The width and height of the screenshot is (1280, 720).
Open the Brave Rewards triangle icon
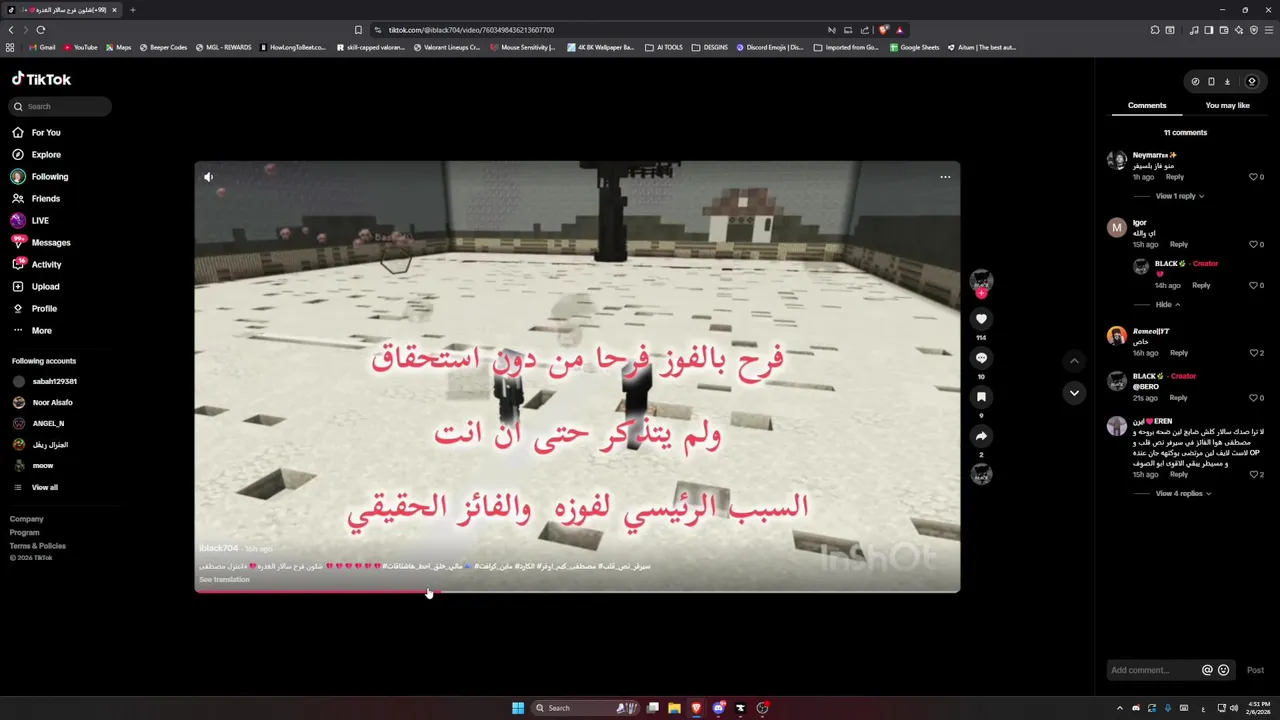click(x=899, y=30)
